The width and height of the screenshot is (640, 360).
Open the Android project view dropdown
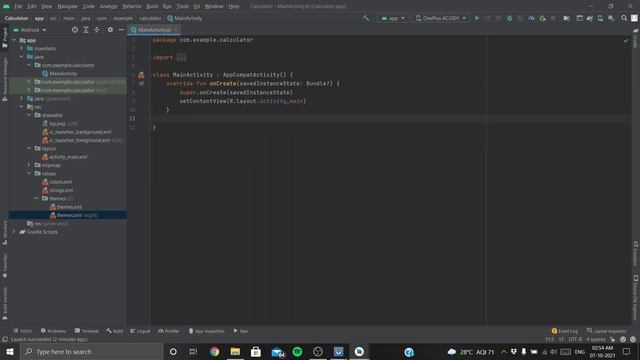click(30, 30)
